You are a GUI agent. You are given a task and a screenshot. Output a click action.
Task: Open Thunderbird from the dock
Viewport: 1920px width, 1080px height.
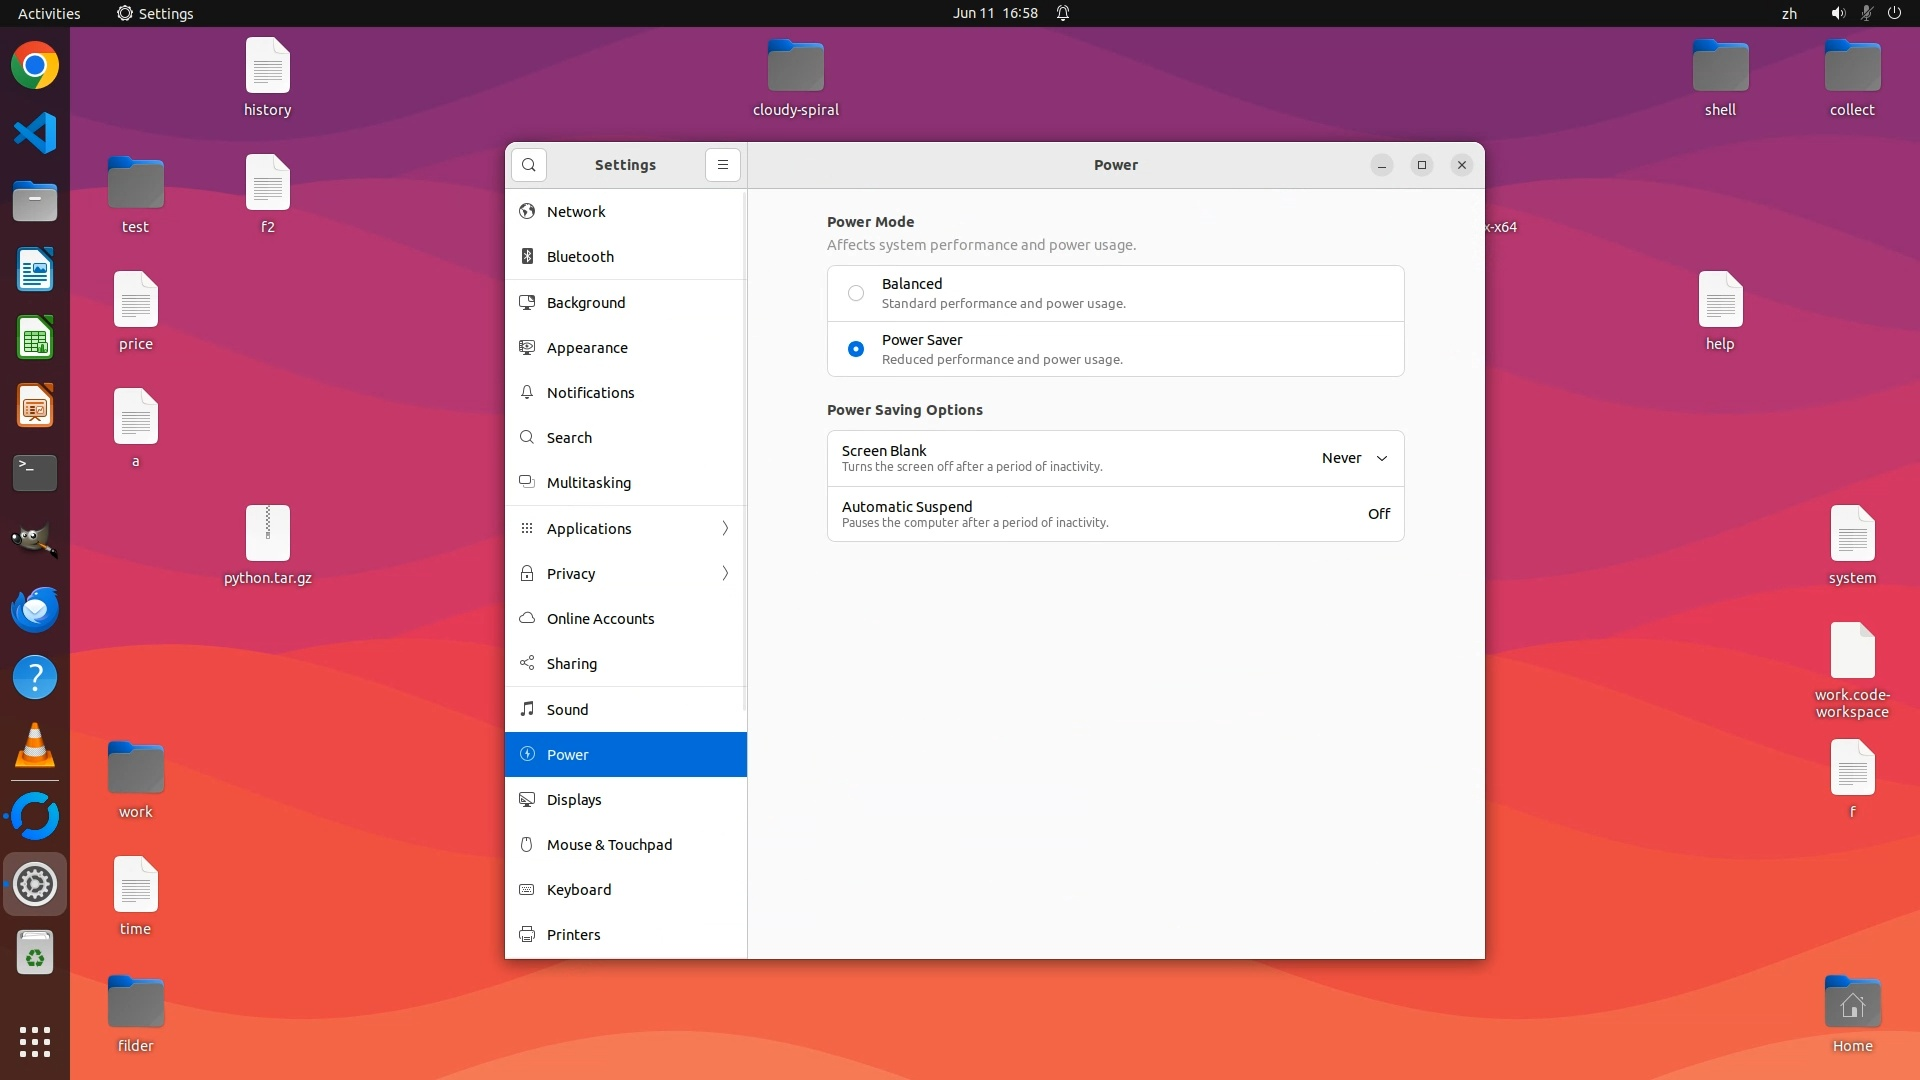pos(35,609)
